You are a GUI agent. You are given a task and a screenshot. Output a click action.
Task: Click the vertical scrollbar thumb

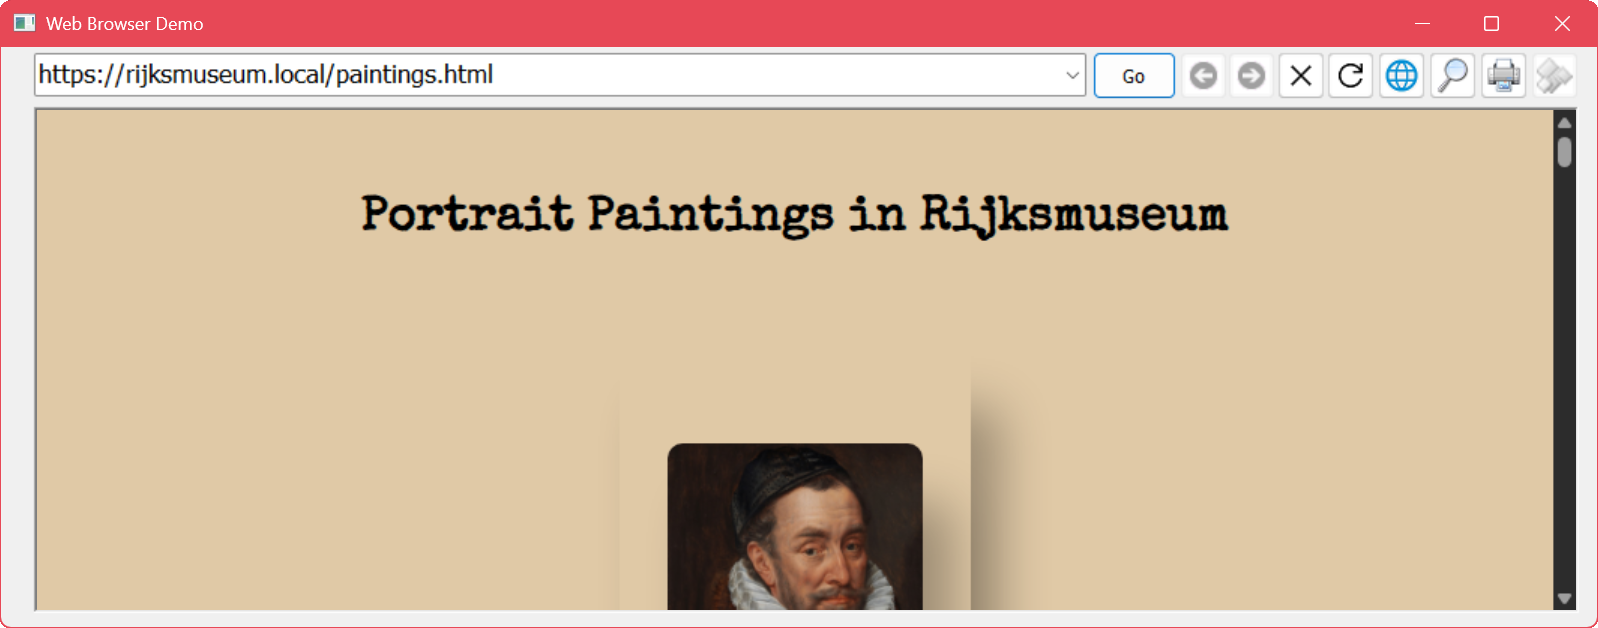click(1565, 152)
